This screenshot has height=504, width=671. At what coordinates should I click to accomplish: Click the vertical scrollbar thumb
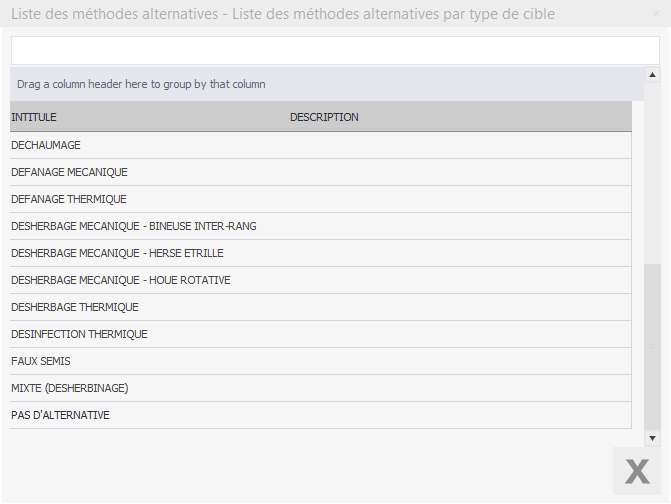(653, 347)
